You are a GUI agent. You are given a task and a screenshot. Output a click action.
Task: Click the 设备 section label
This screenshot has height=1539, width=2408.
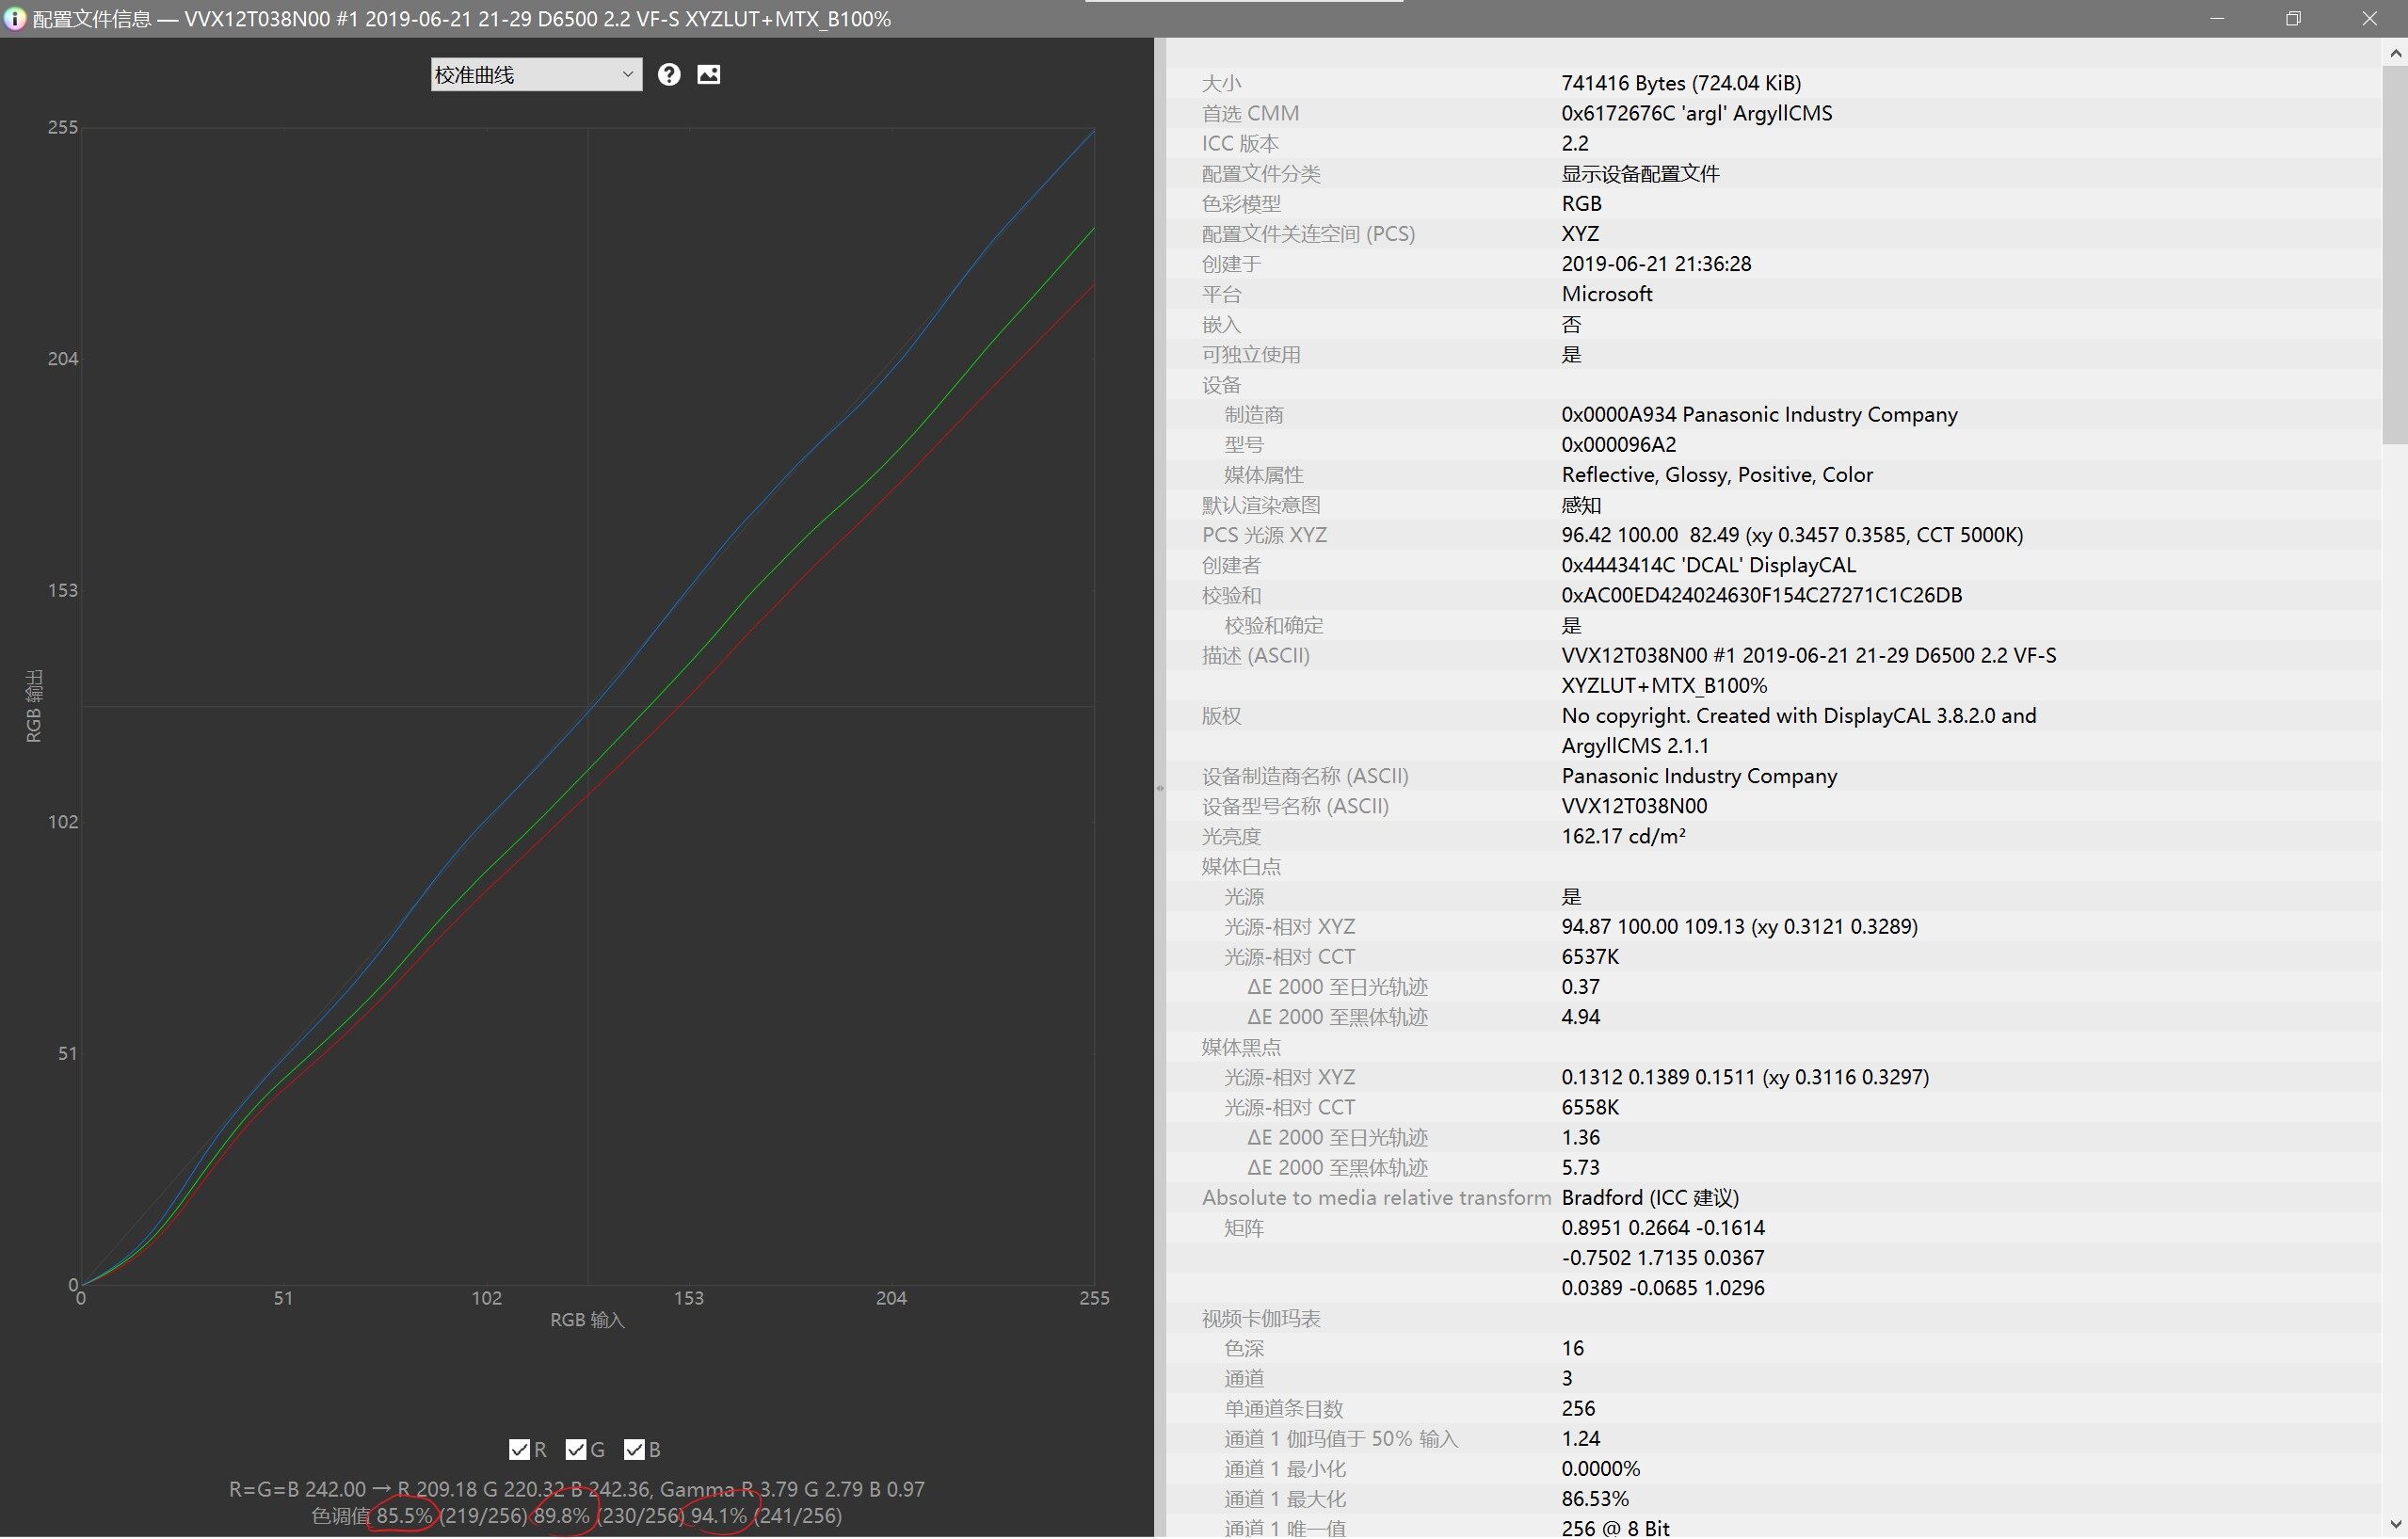1221,385
